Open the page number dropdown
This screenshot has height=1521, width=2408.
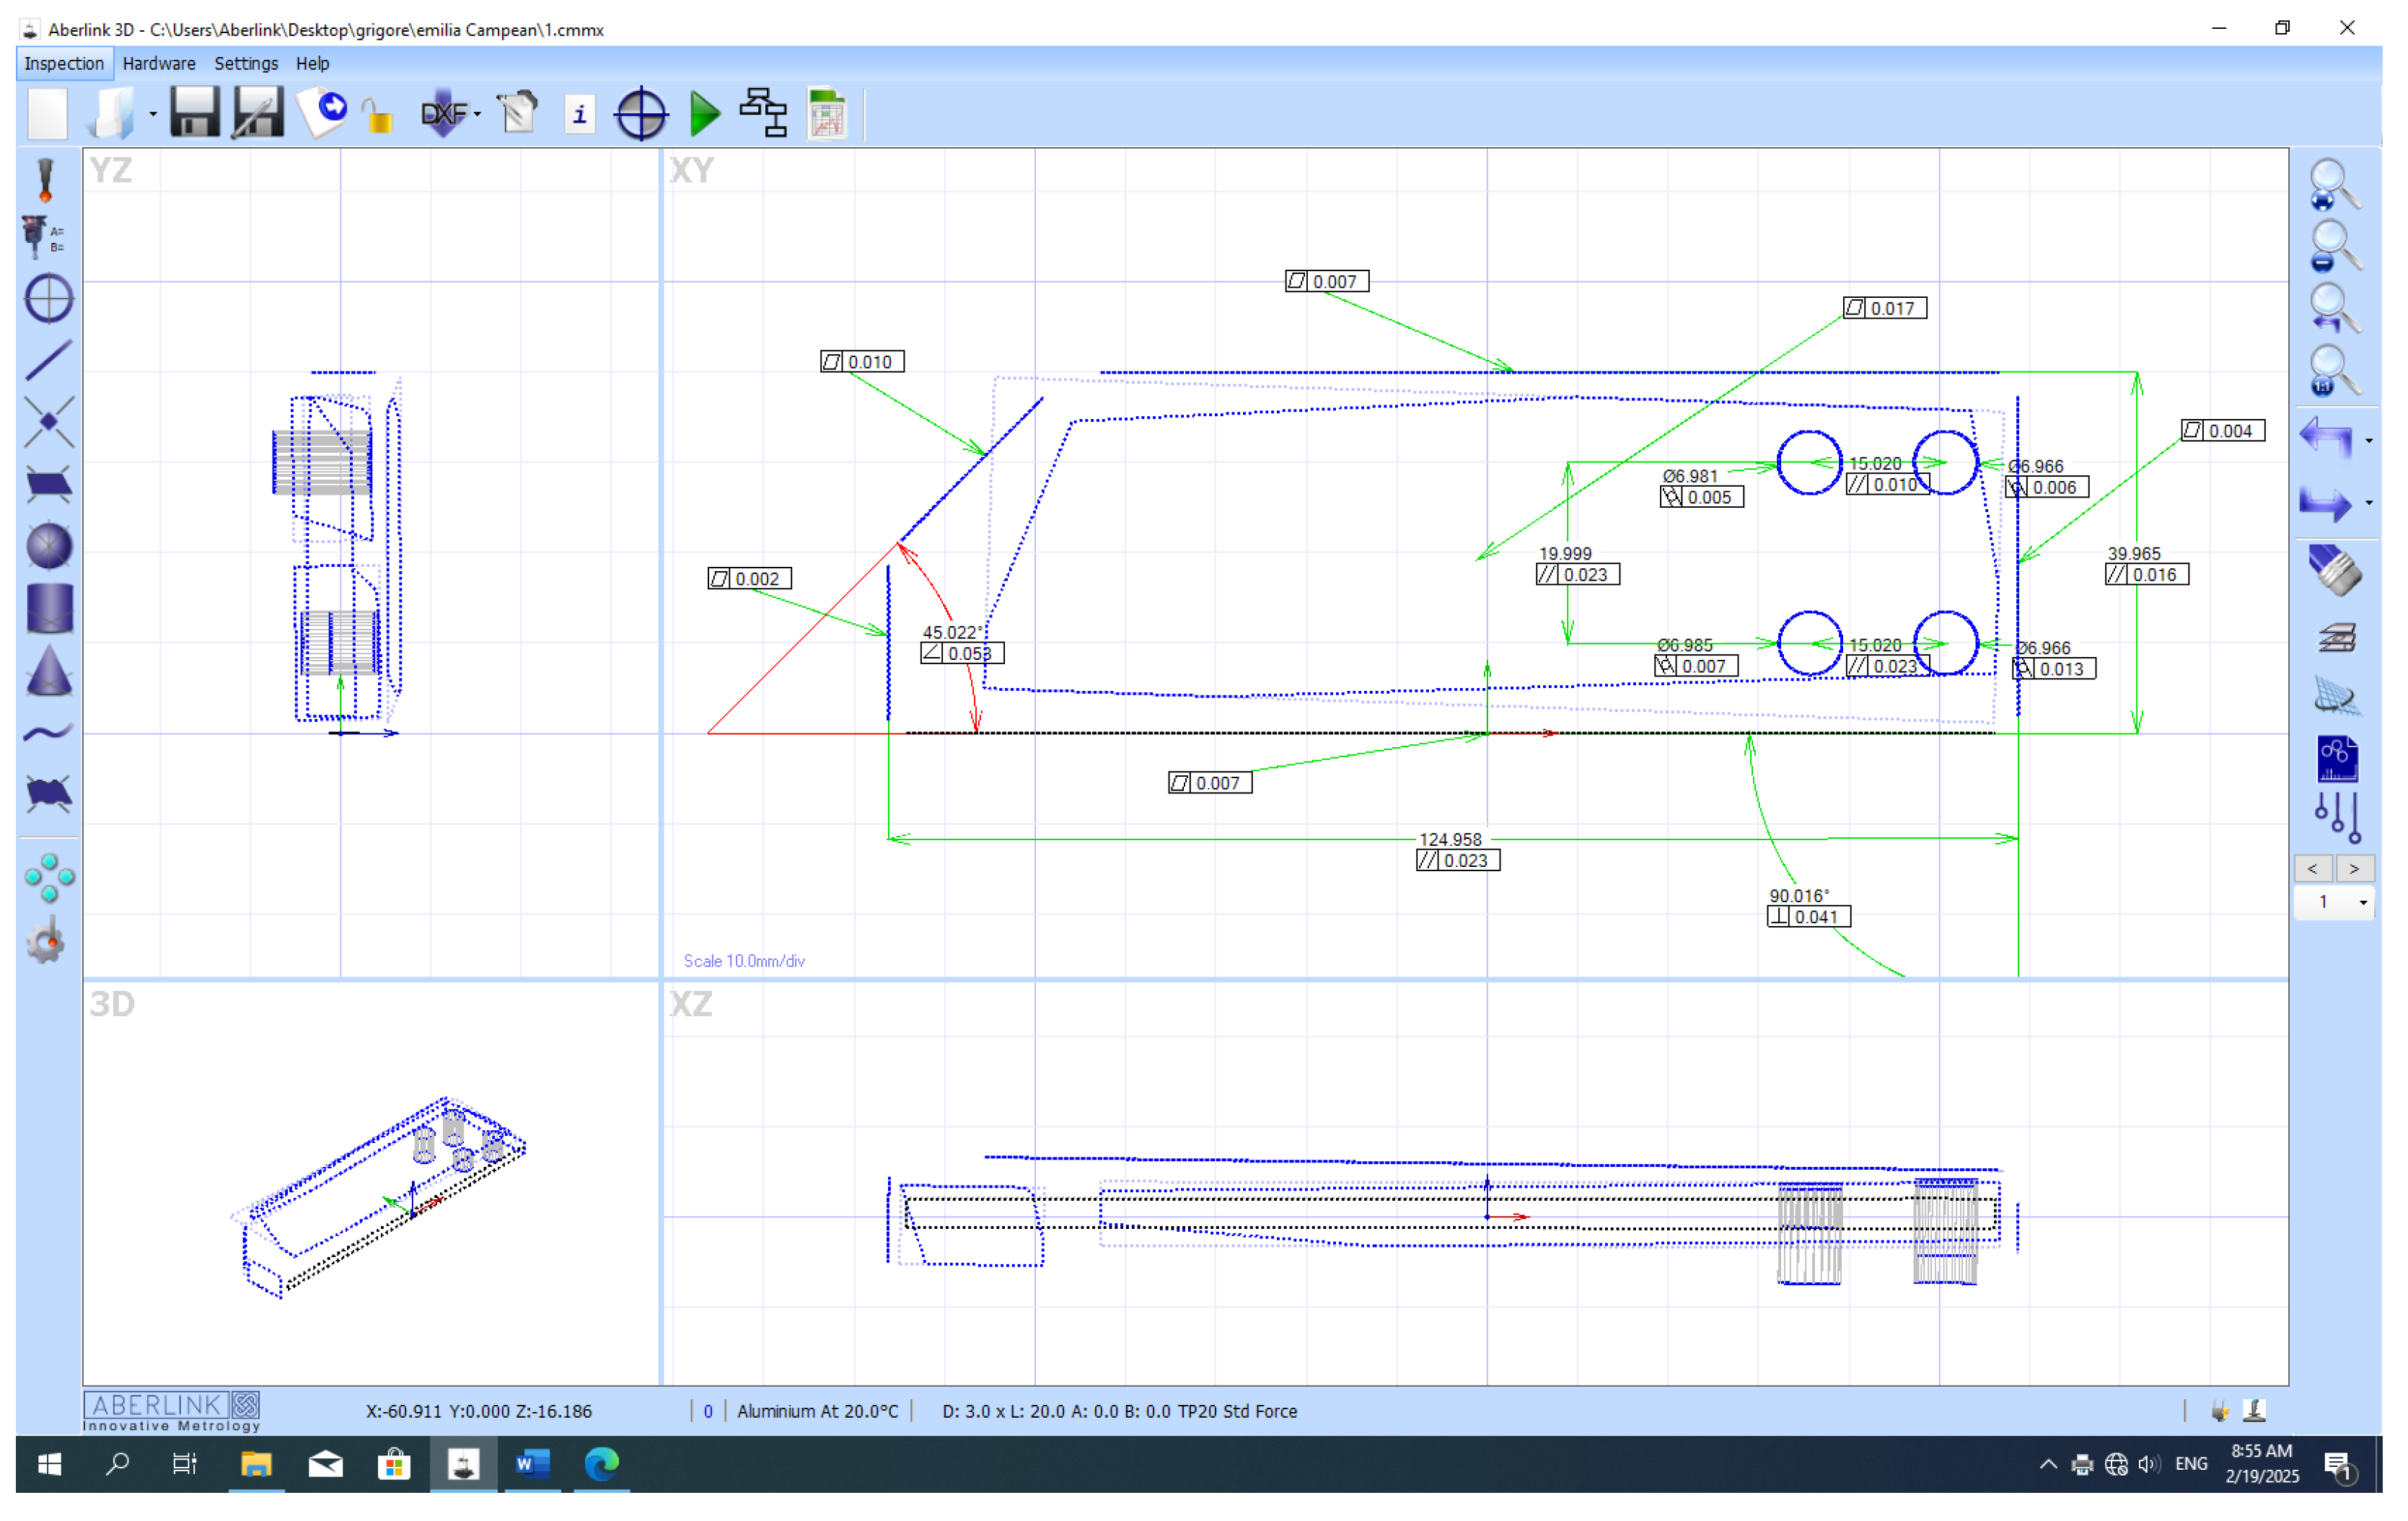click(2363, 903)
